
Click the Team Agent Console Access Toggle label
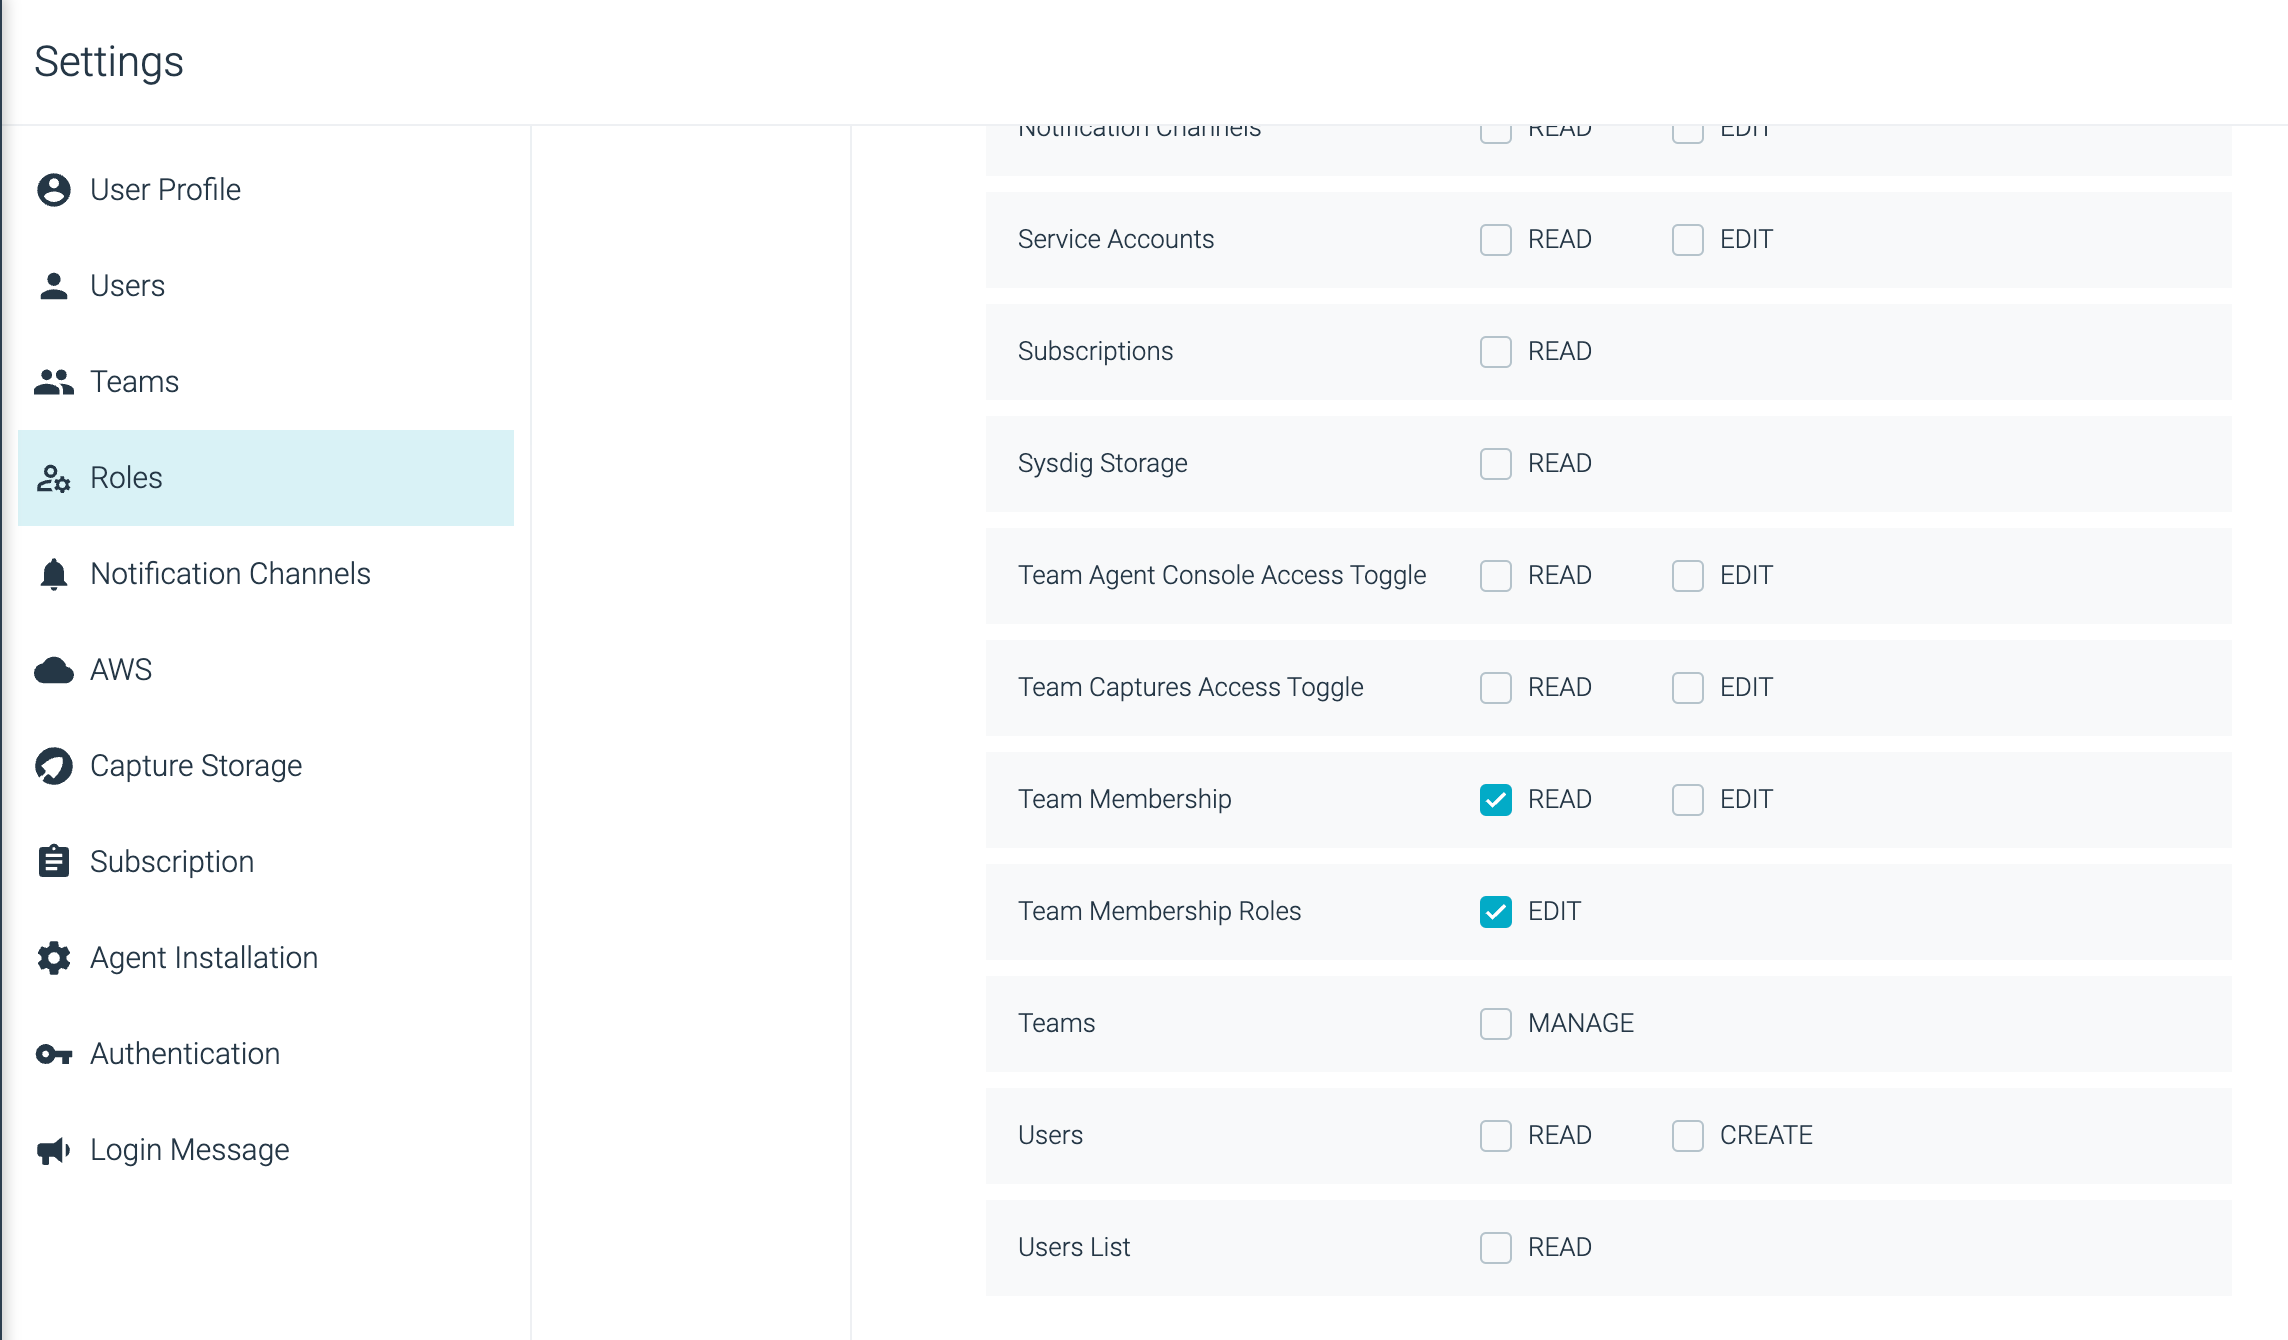[x=1222, y=576]
